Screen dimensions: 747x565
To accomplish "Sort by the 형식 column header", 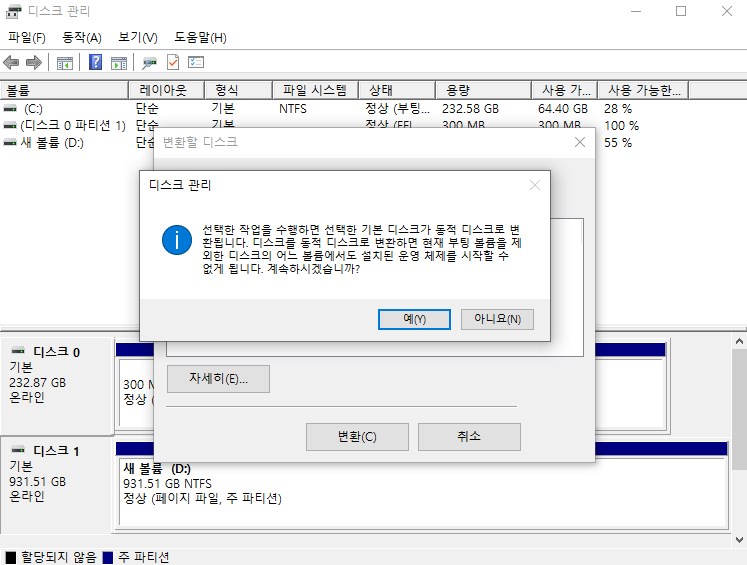I will click(x=238, y=90).
